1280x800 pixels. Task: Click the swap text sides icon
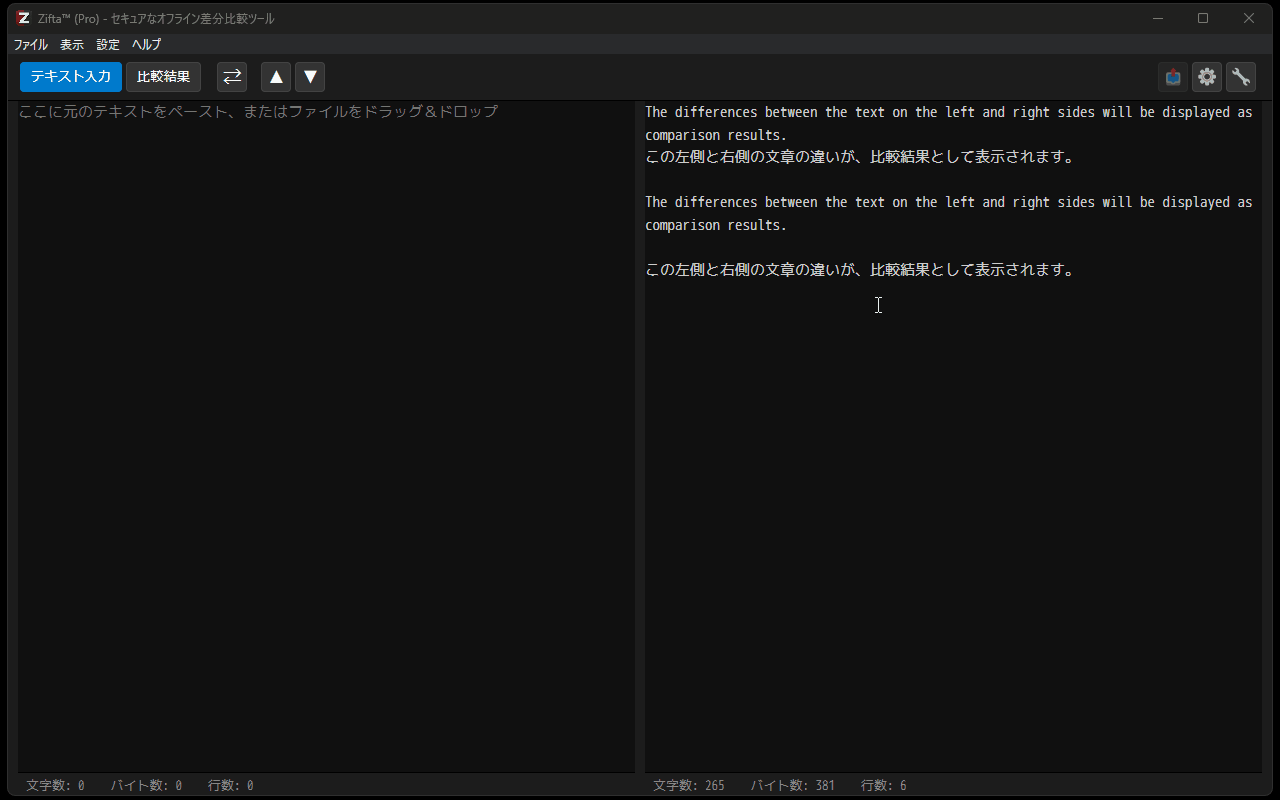[x=232, y=77]
